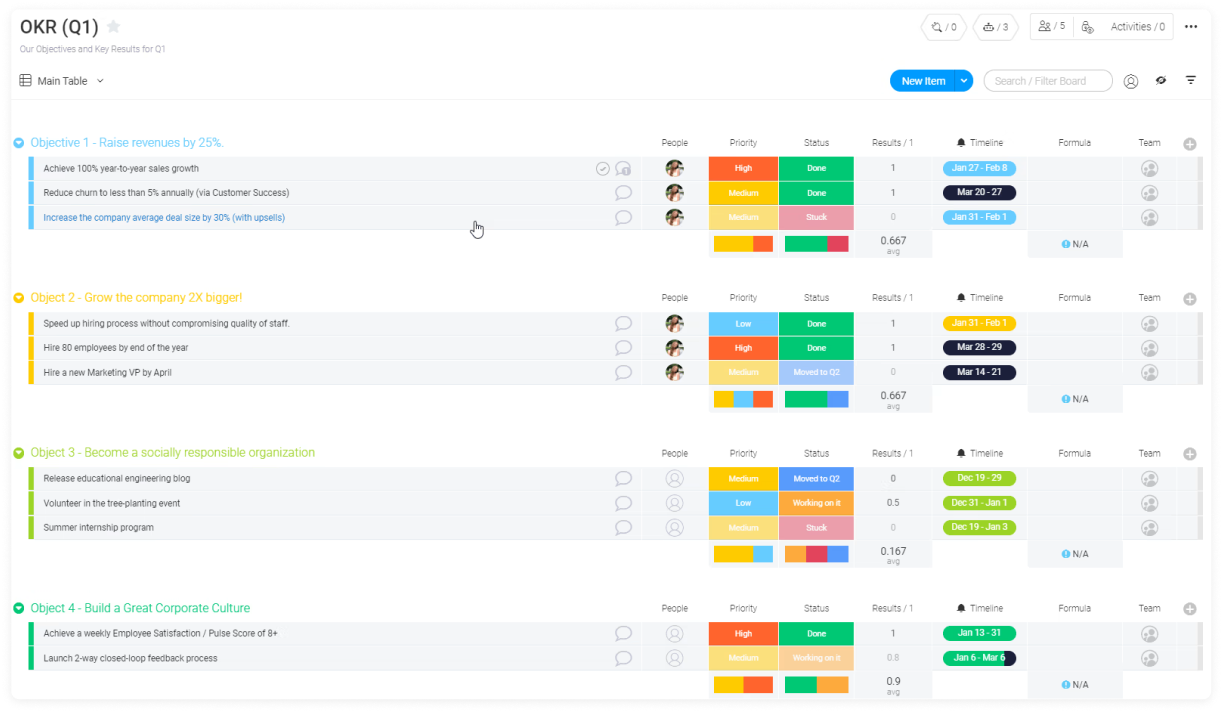Image resolution: width=1223 pixels, height=713 pixels.
Task: Collapse the Object 4 group
Action: coord(18,608)
